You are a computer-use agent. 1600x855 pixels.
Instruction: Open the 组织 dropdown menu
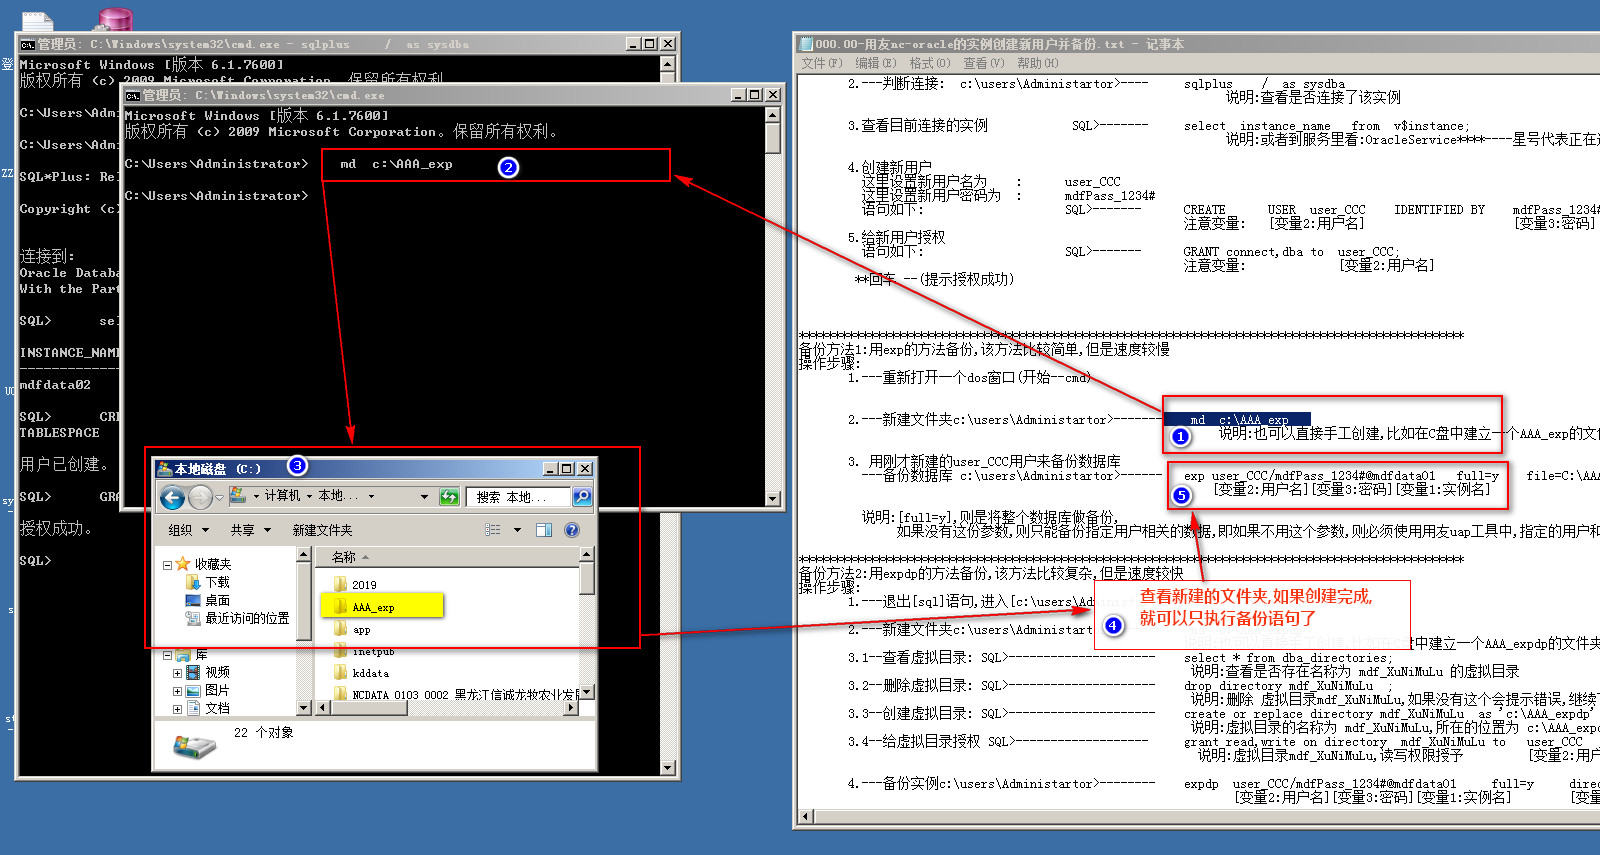188,530
